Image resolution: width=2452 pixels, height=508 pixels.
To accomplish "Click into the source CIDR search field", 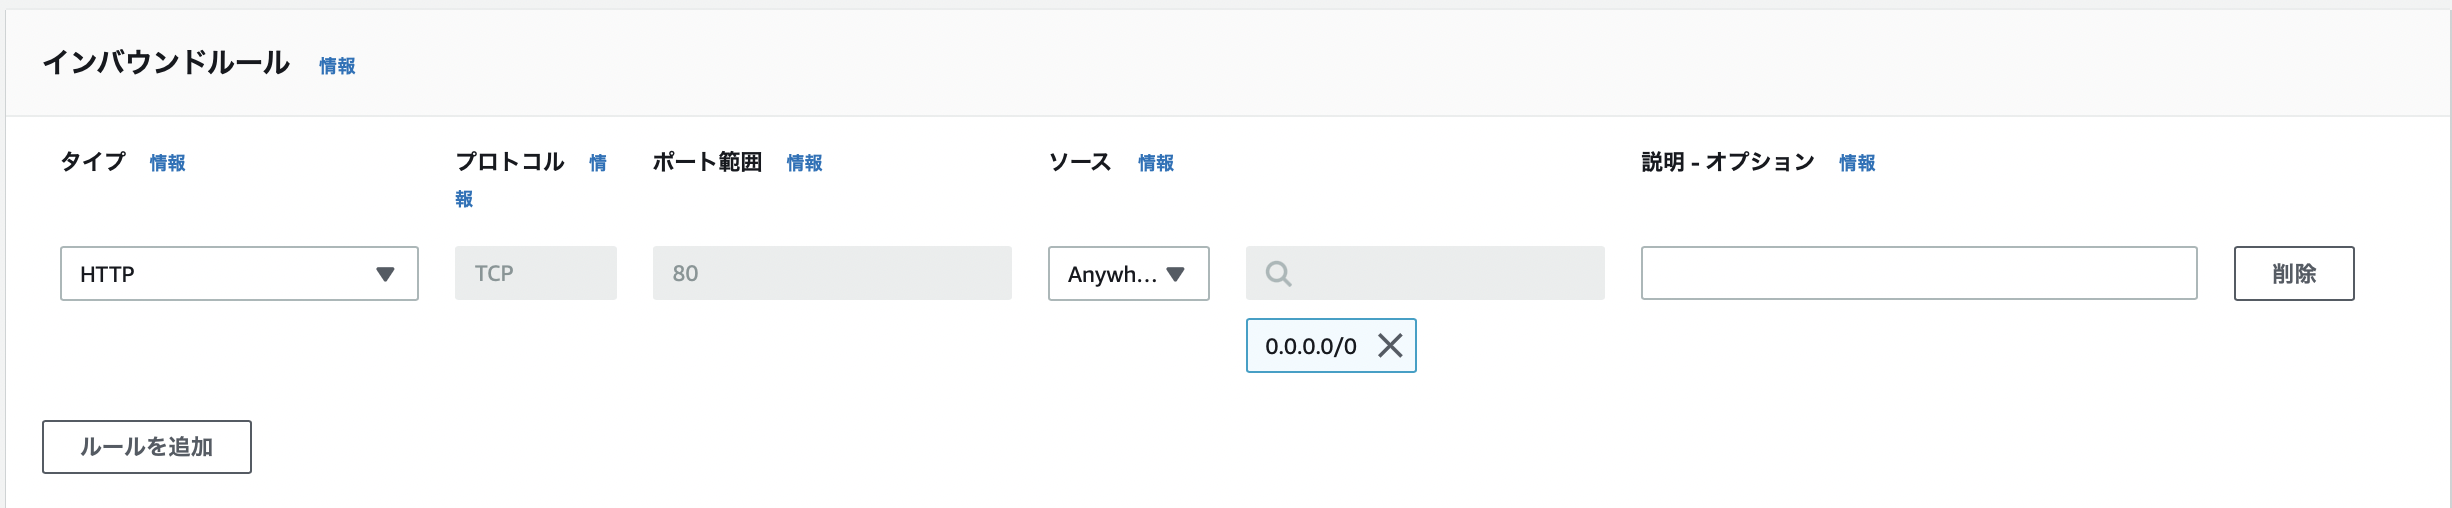I will pos(1425,273).
